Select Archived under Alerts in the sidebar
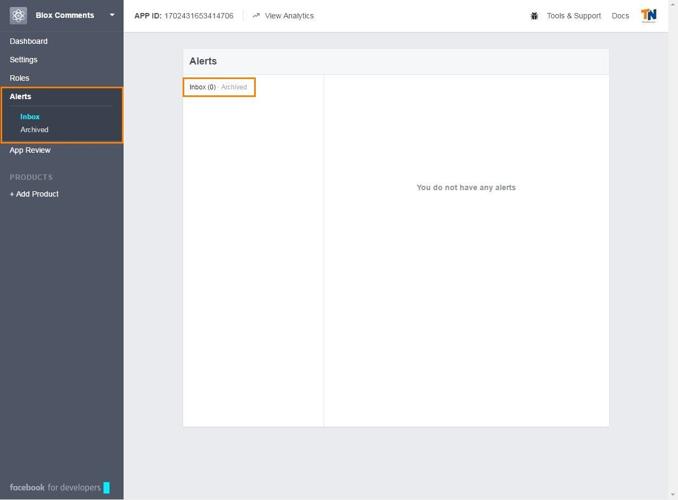 tap(34, 130)
